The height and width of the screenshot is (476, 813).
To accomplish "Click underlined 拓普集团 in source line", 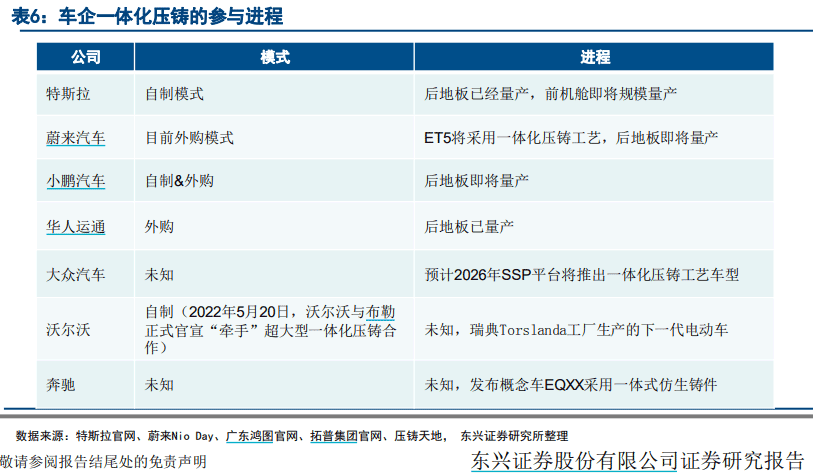I will 334,436.
